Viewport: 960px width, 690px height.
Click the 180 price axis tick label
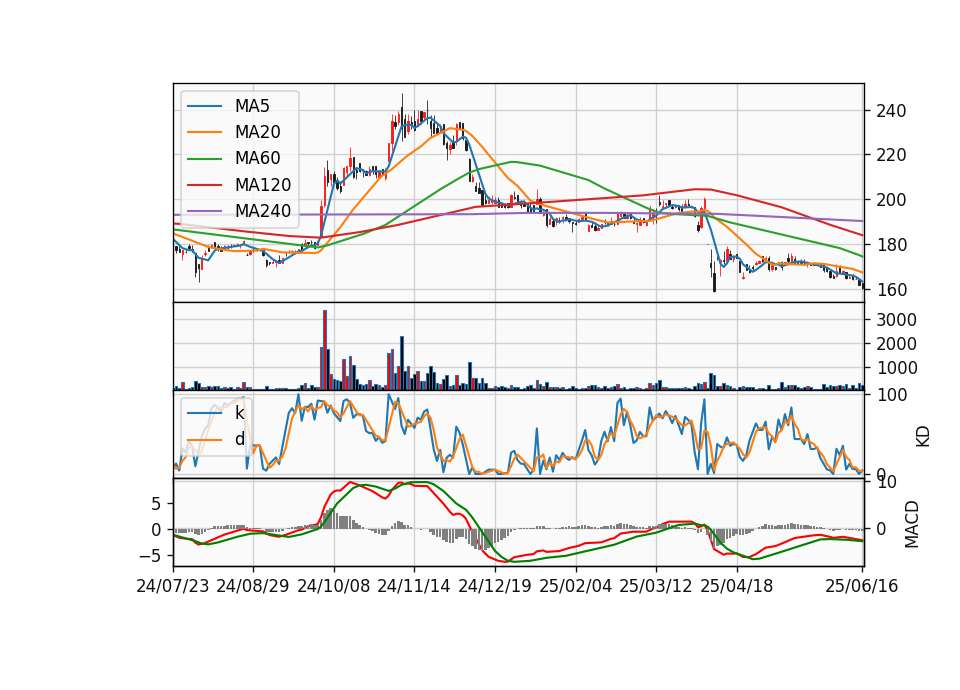891,245
